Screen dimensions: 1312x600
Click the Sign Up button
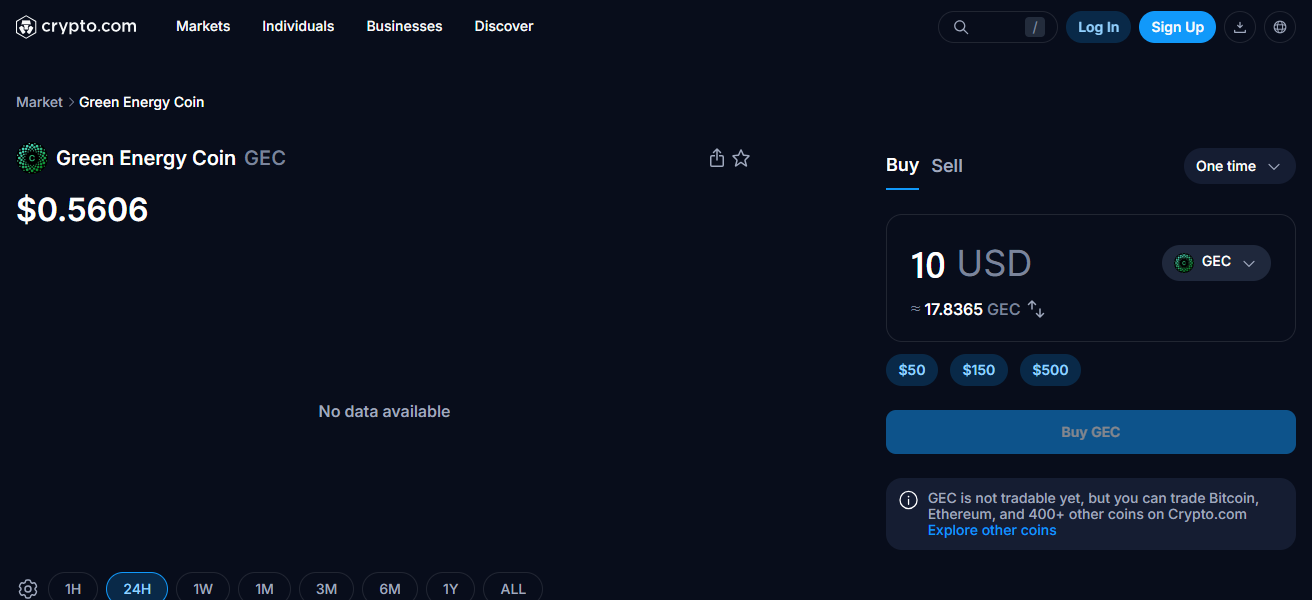[1177, 27]
